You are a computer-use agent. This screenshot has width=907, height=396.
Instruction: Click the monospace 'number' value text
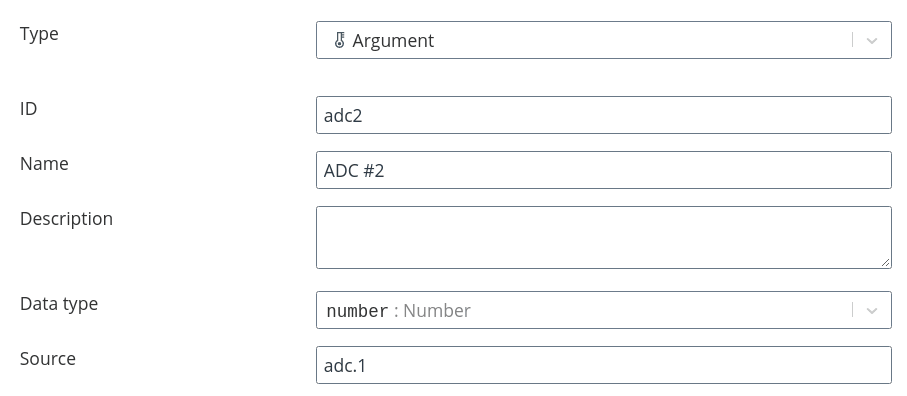point(357,311)
